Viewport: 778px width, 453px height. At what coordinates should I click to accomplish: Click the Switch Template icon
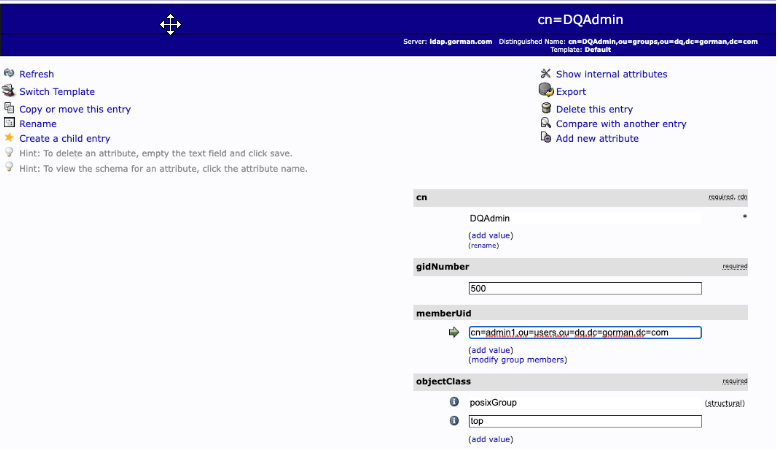point(9,91)
